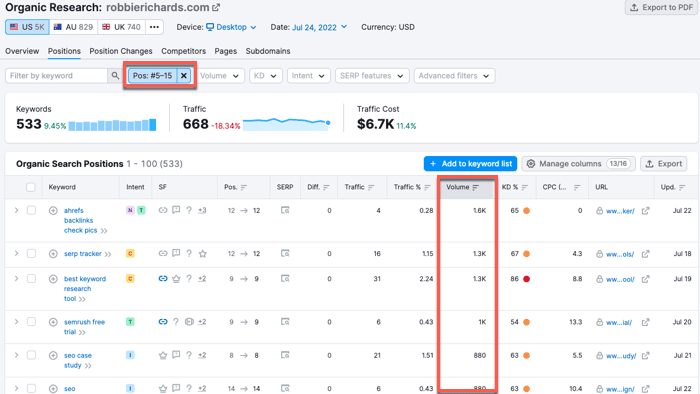The image size is (700, 394).
Task: Click Export to PDF
Action: pos(662,8)
